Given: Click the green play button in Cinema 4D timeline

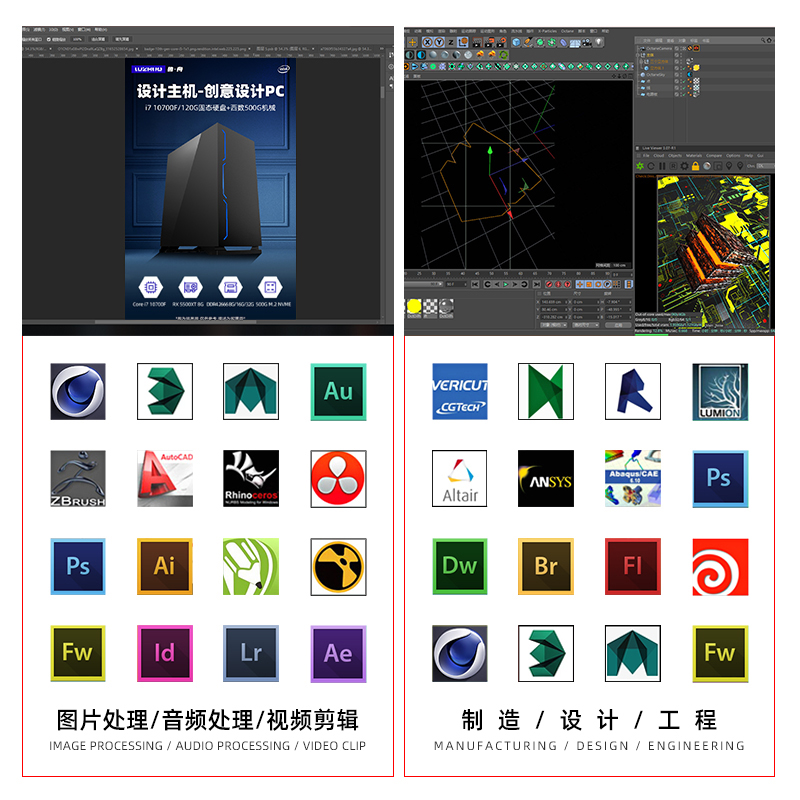Looking at the screenshot, I should click(x=506, y=285).
